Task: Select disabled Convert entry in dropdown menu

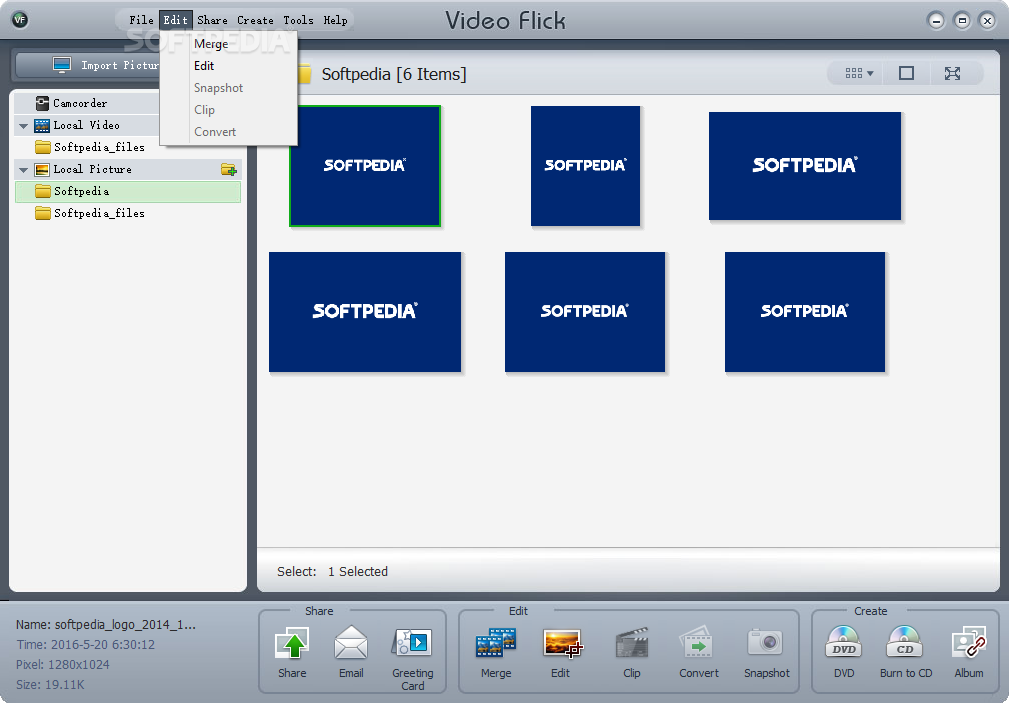Action: 228,131
